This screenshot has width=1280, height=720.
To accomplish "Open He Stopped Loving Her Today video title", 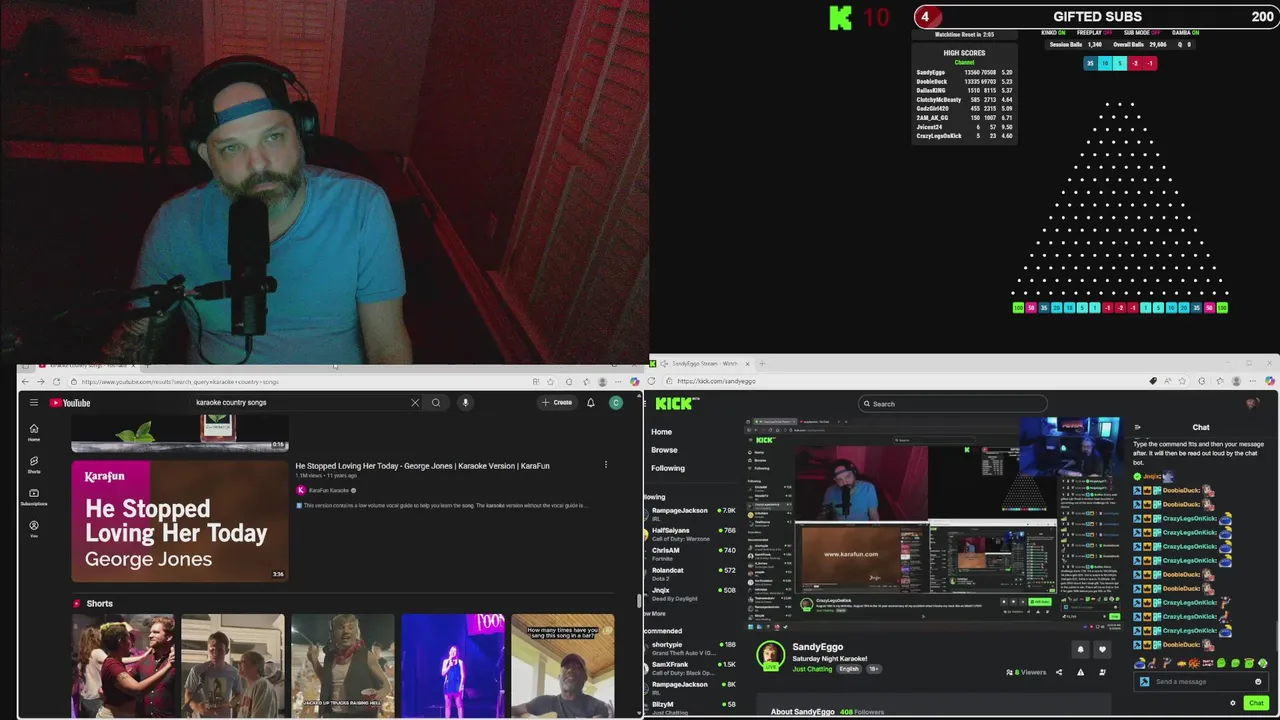I will pyautogui.click(x=422, y=466).
